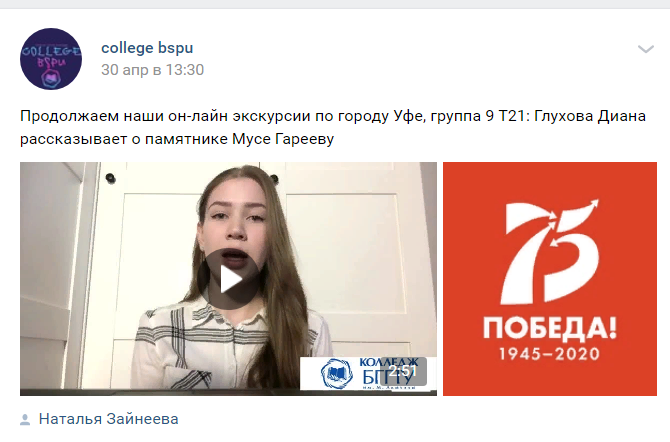Start the video with the play button
The width and height of the screenshot is (670, 442).
point(228,279)
